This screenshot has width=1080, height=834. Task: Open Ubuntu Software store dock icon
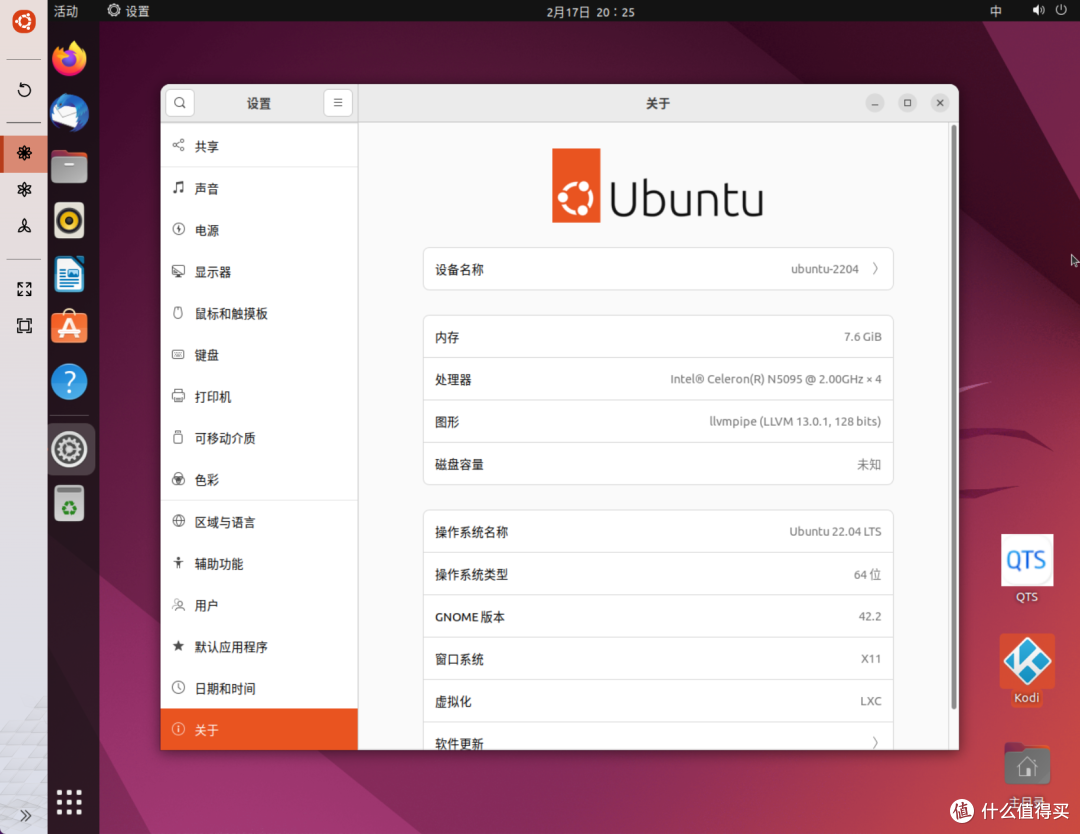[x=70, y=327]
